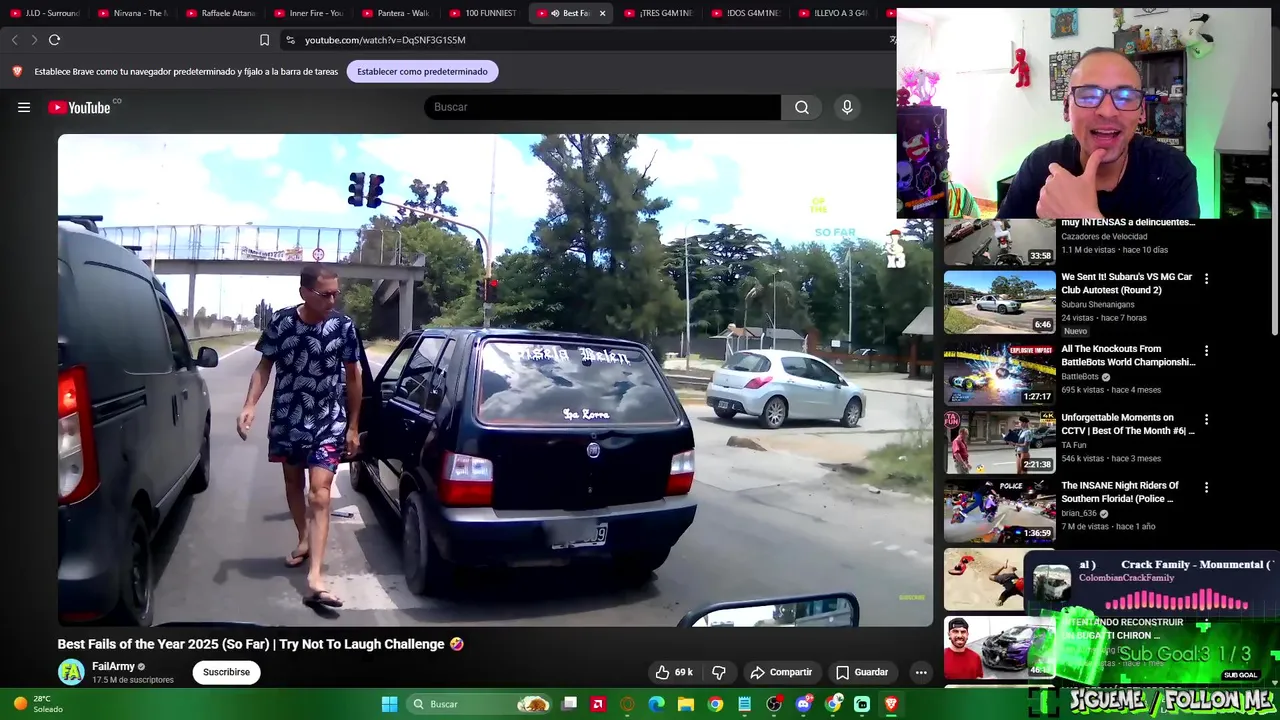Open BattleBots Knockouts video thumbnail
The width and height of the screenshot is (1280, 720).
tap(999, 374)
